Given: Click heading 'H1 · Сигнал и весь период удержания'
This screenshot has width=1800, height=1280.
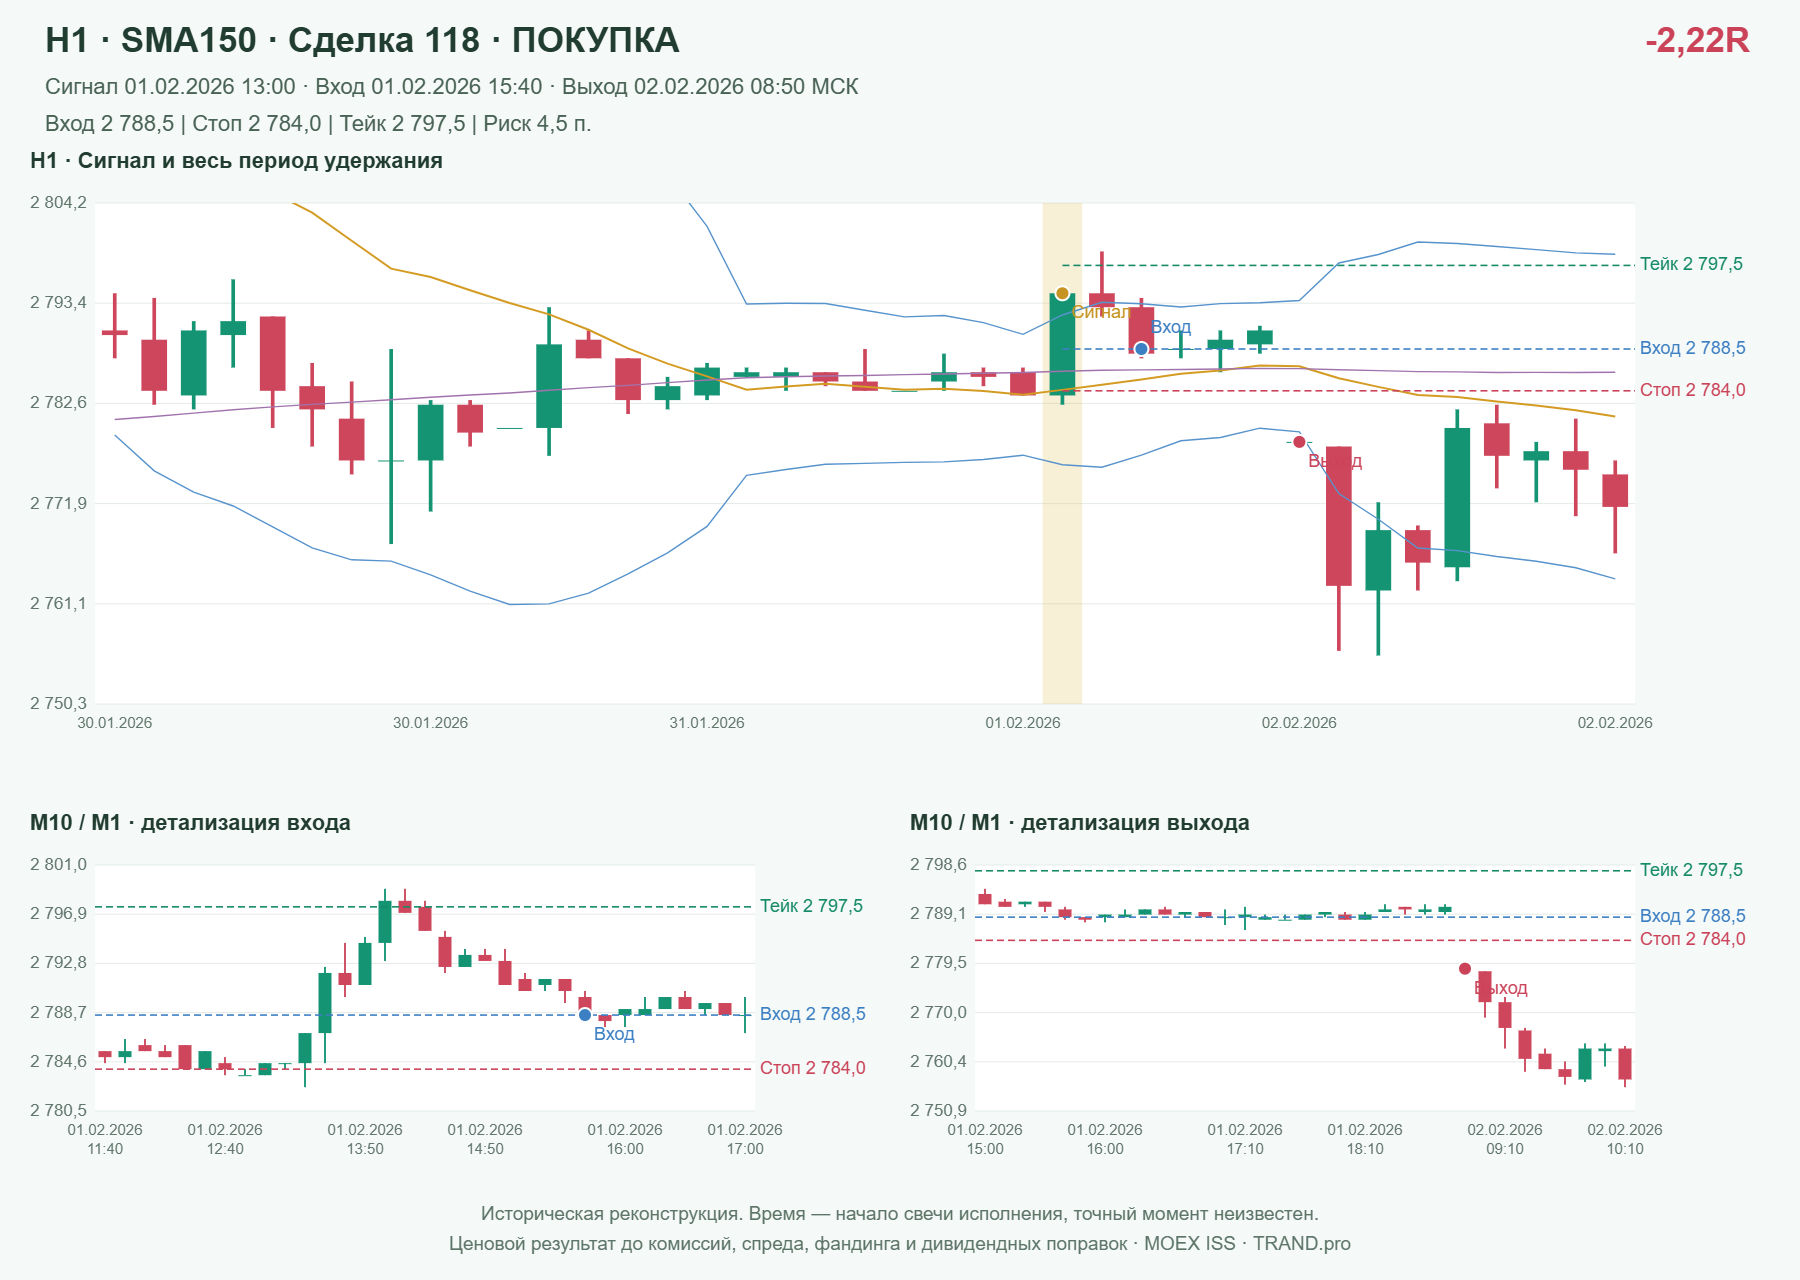Looking at the screenshot, I should point(236,161).
